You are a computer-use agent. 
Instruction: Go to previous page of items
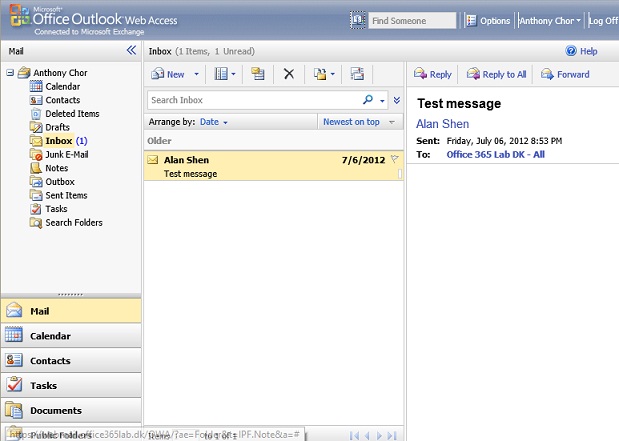point(367,435)
